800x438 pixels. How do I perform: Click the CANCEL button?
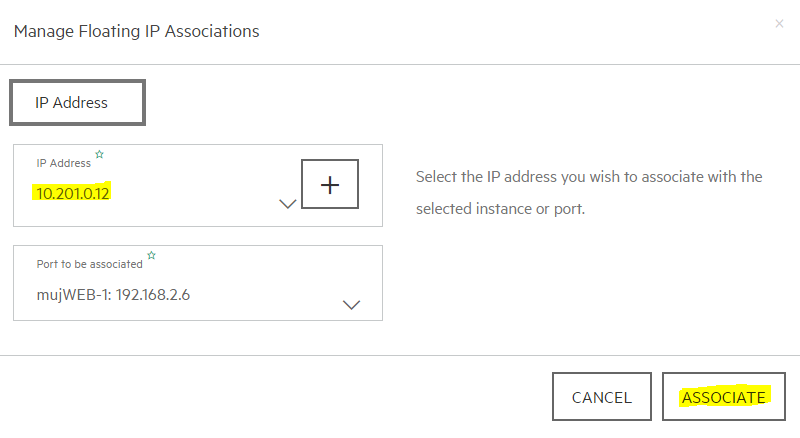coord(602,397)
